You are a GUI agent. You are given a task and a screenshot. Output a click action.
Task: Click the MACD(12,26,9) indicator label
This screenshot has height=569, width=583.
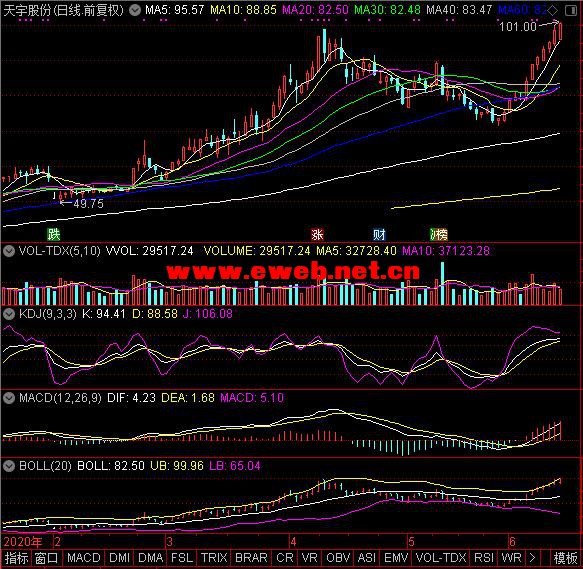tap(60, 398)
